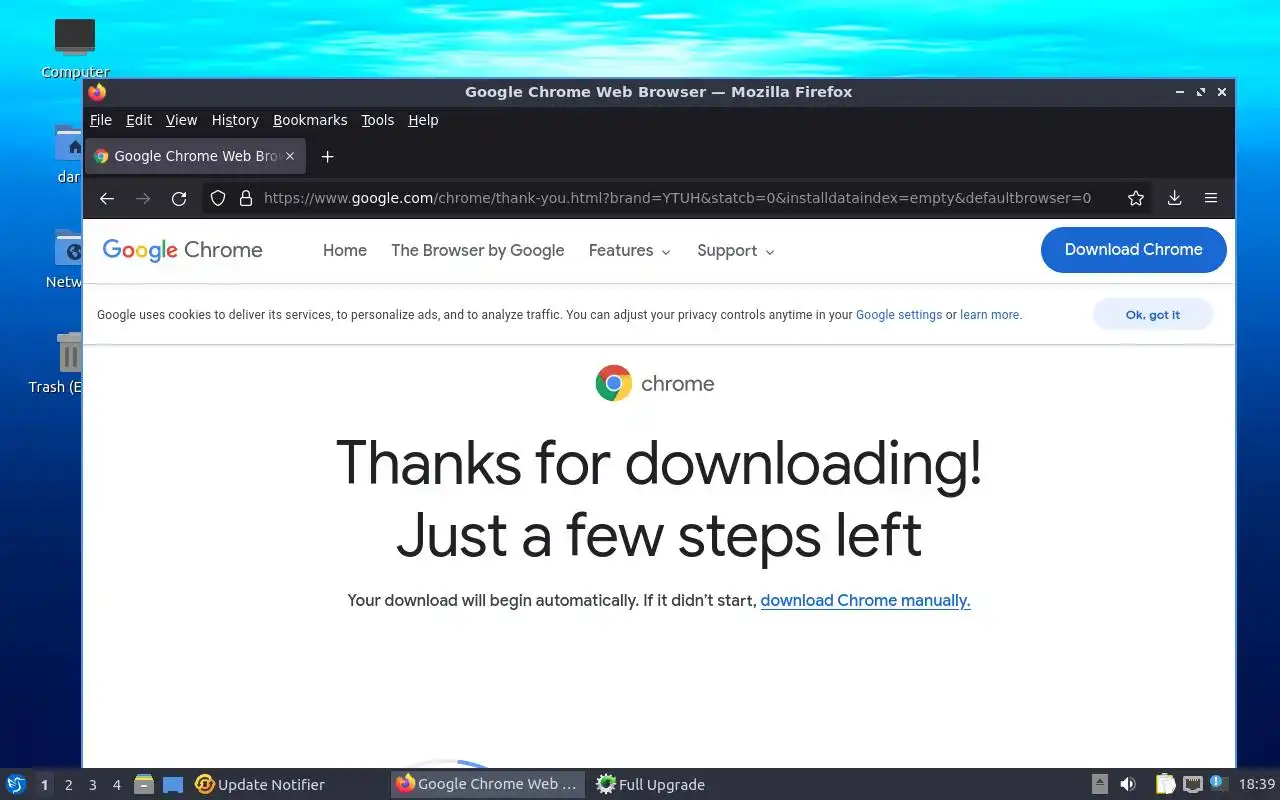Reload the current page

pyautogui.click(x=179, y=198)
